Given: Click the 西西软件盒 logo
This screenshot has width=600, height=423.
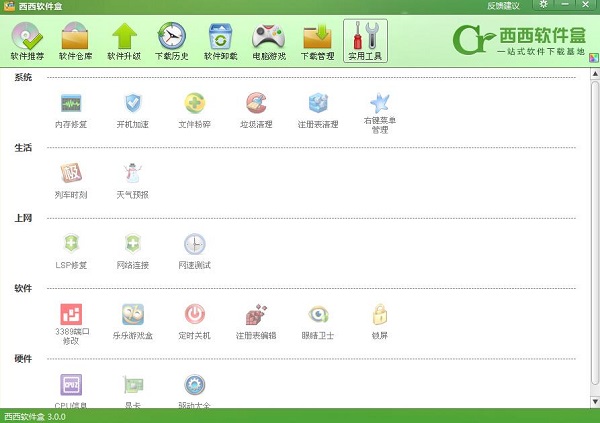Looking at the screenshot, I should [x=519, y=39].
